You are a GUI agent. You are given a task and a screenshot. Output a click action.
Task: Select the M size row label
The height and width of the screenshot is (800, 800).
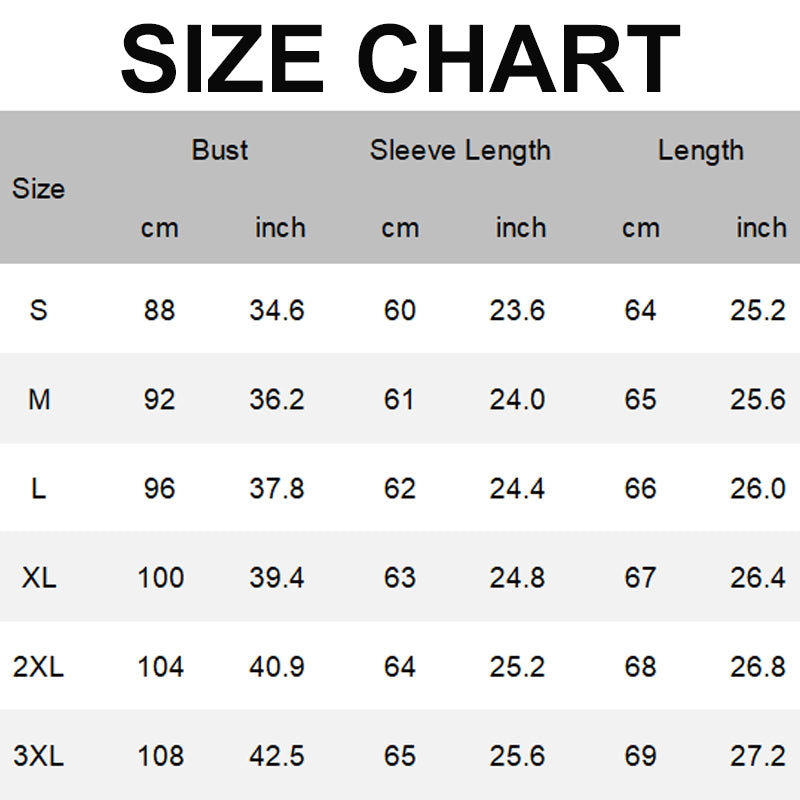[x=39, y=399]
